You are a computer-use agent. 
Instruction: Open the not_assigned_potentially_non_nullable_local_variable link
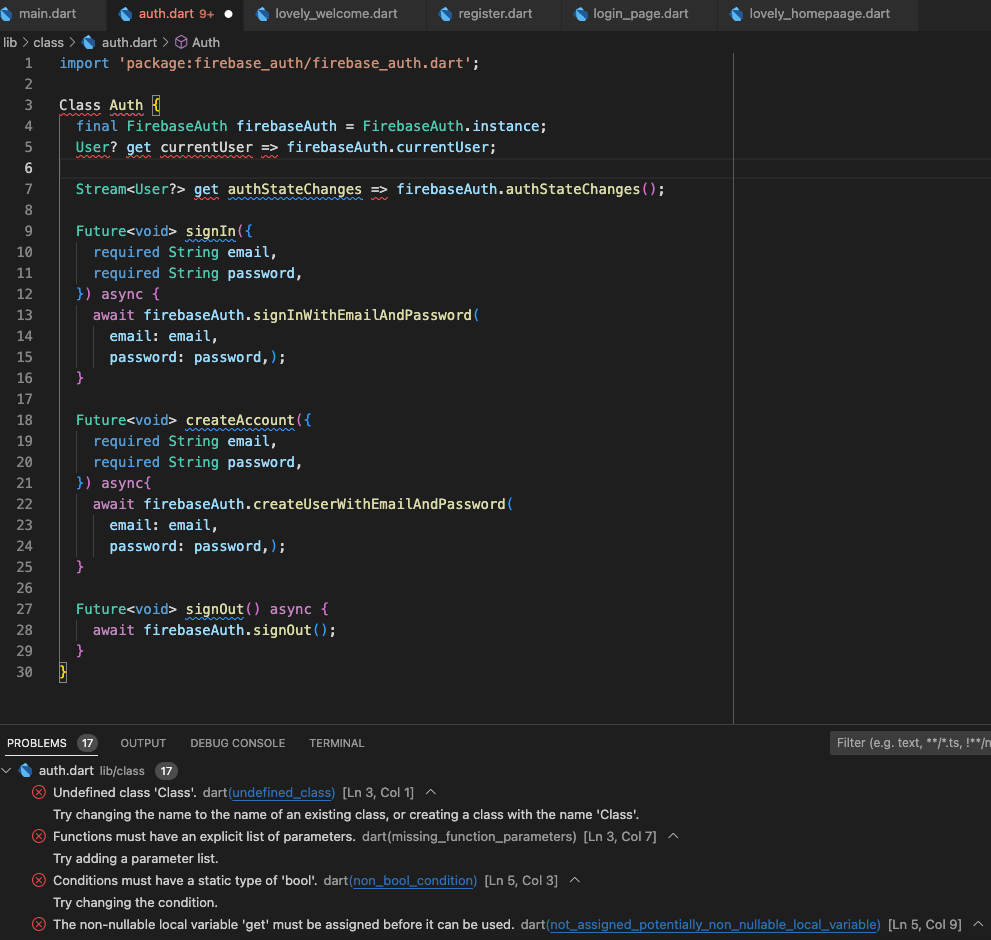(714, 924)
